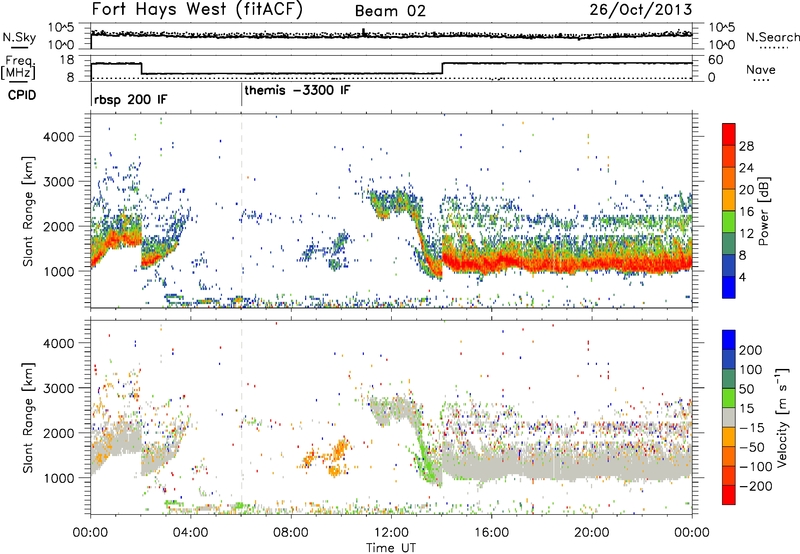Select the "N.Sky" legend label
The height and width of the screenshot is (554, 800).
19,37
